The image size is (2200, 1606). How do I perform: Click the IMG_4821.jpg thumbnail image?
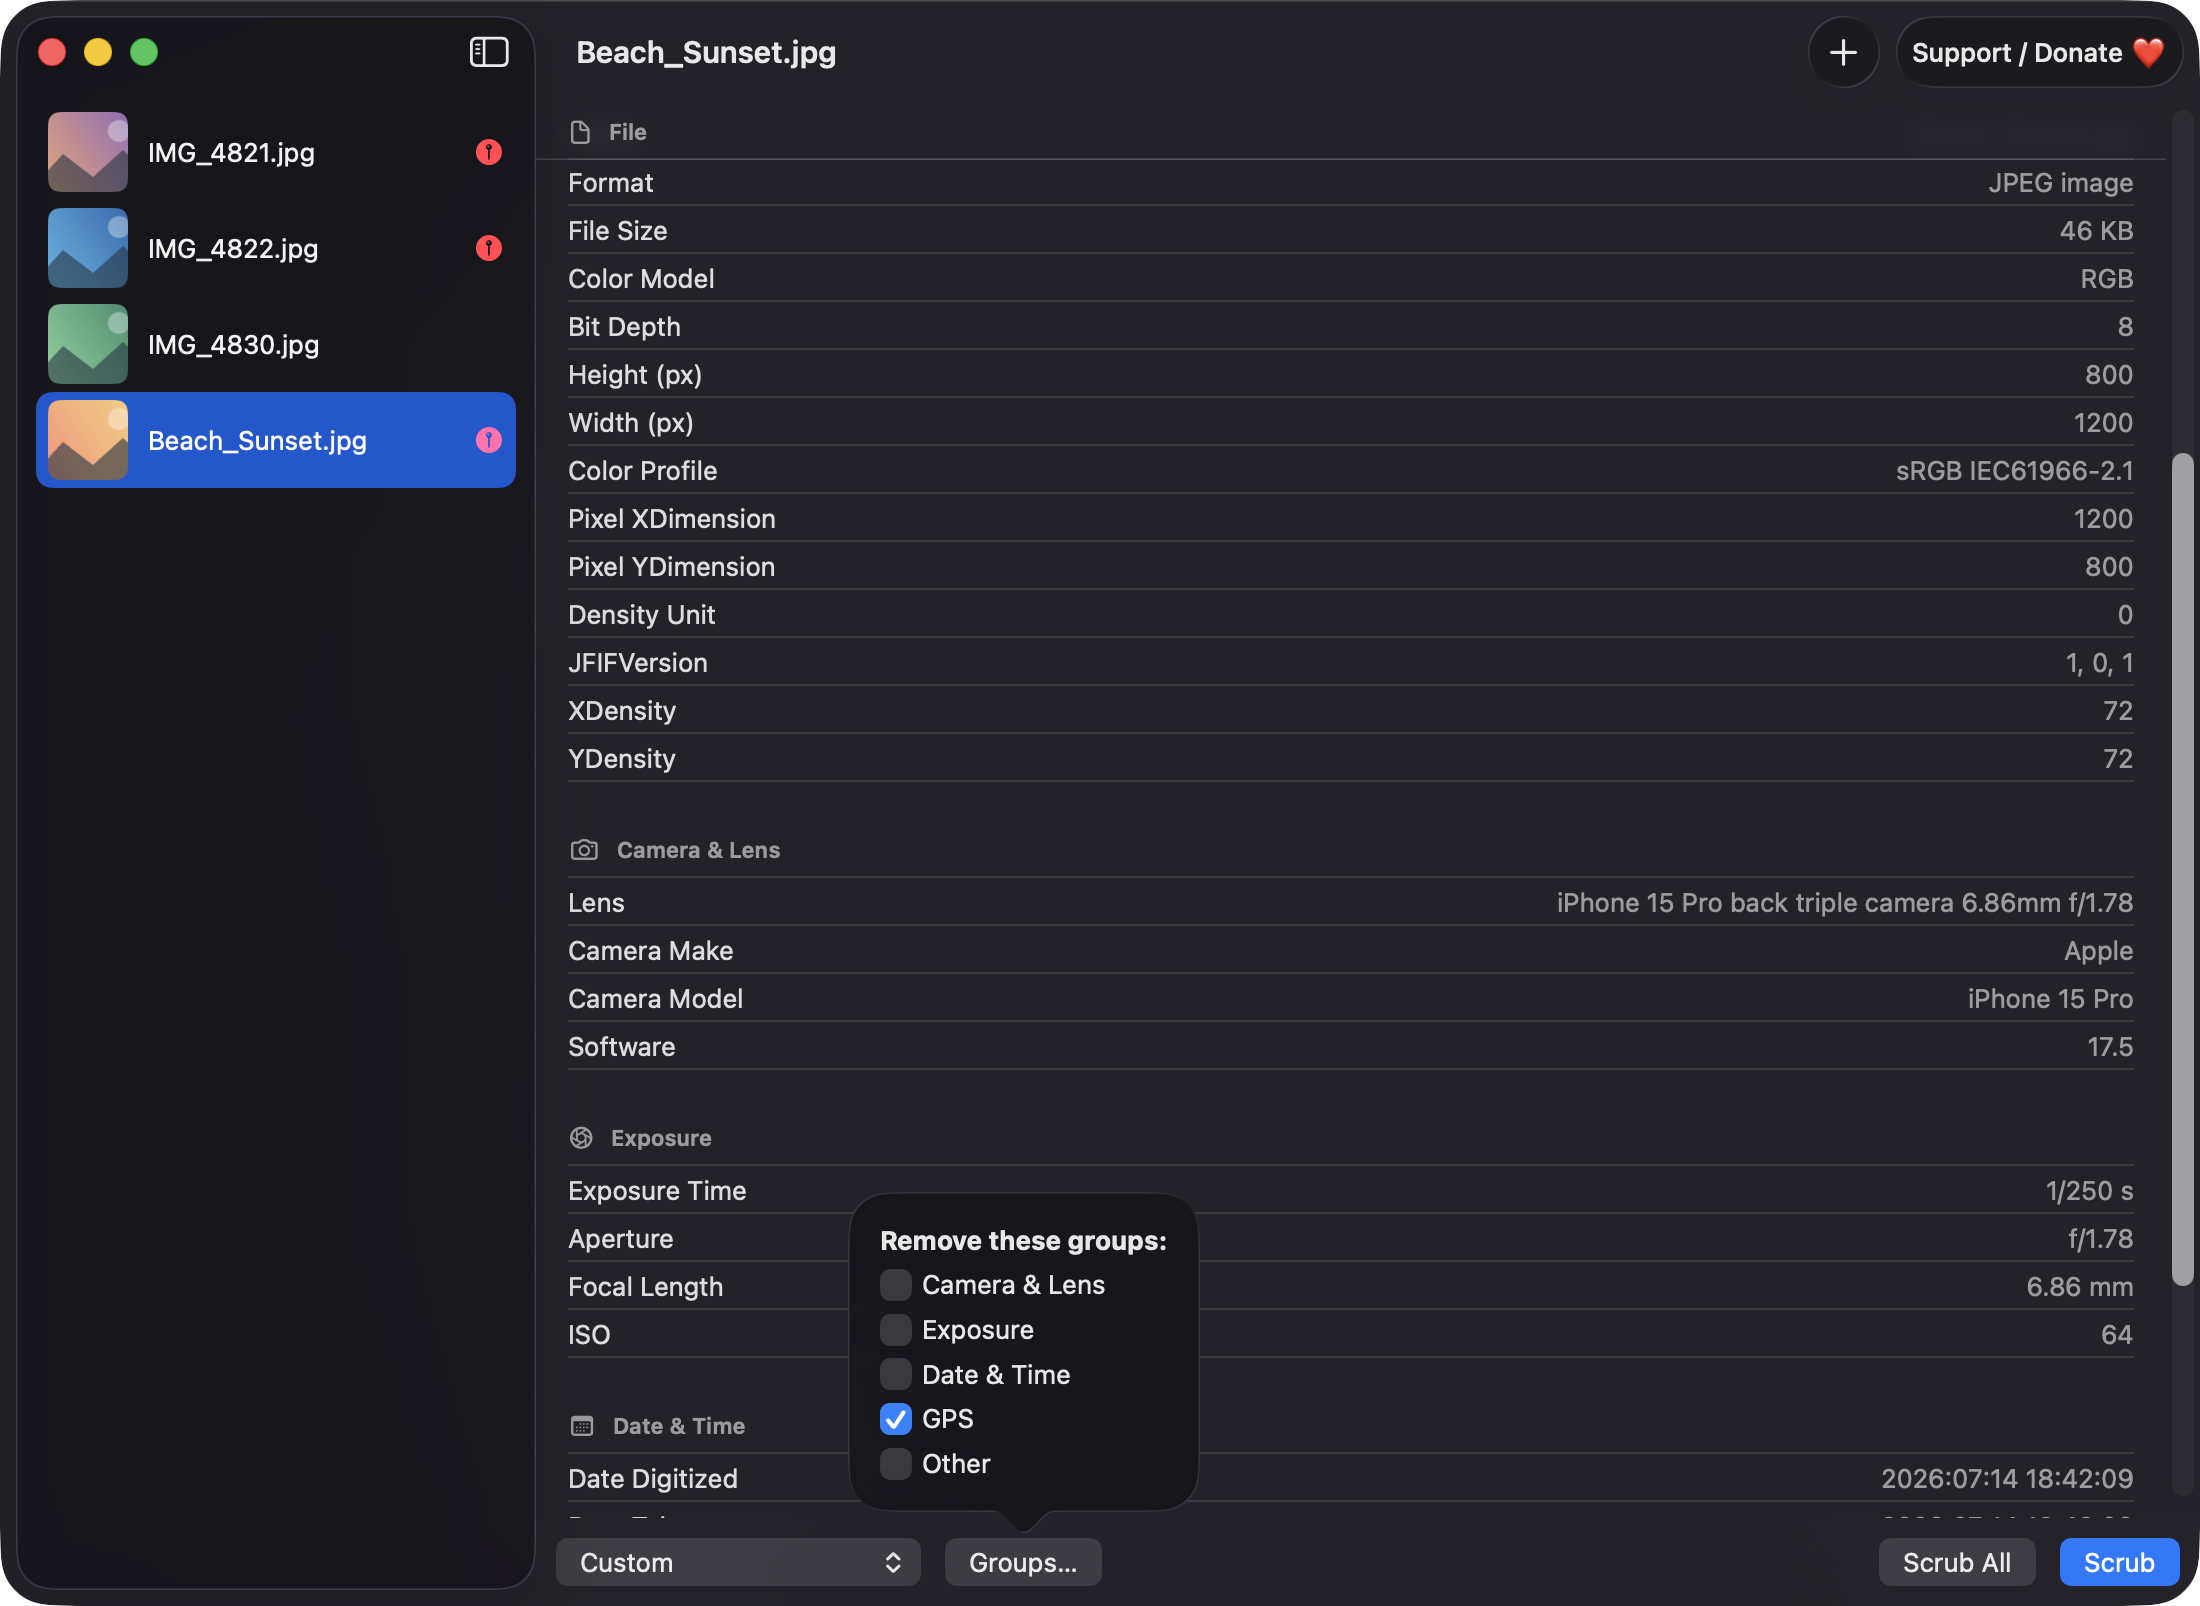(x=88, y=152)
